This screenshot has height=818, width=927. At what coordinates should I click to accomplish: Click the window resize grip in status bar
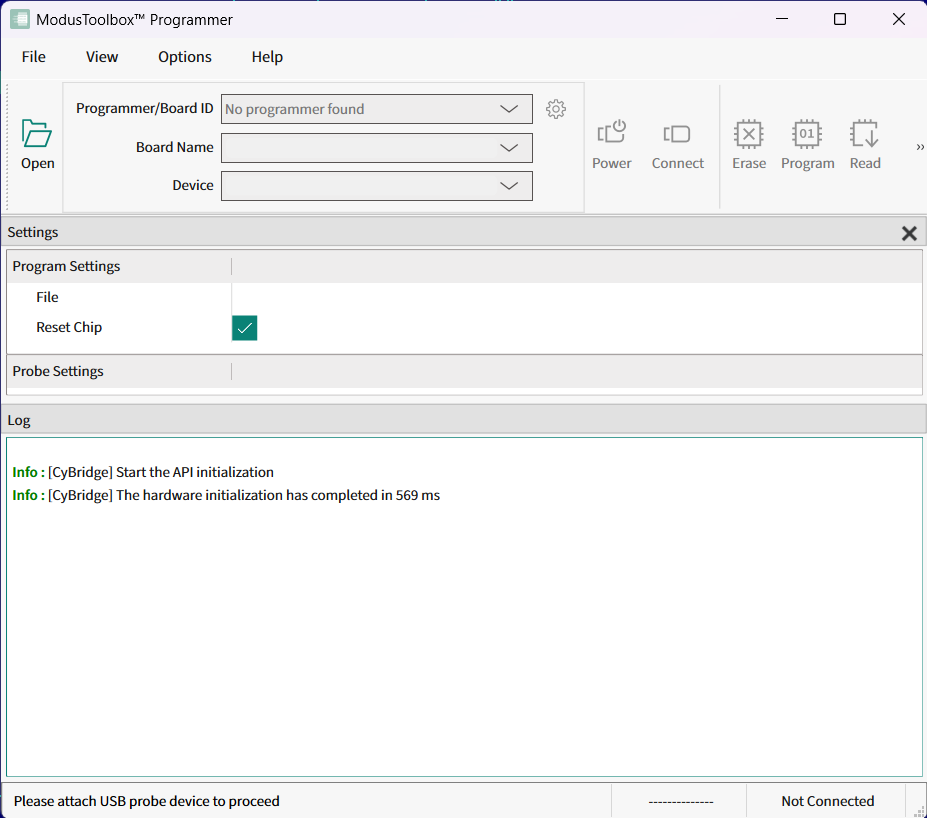[919, 811]
